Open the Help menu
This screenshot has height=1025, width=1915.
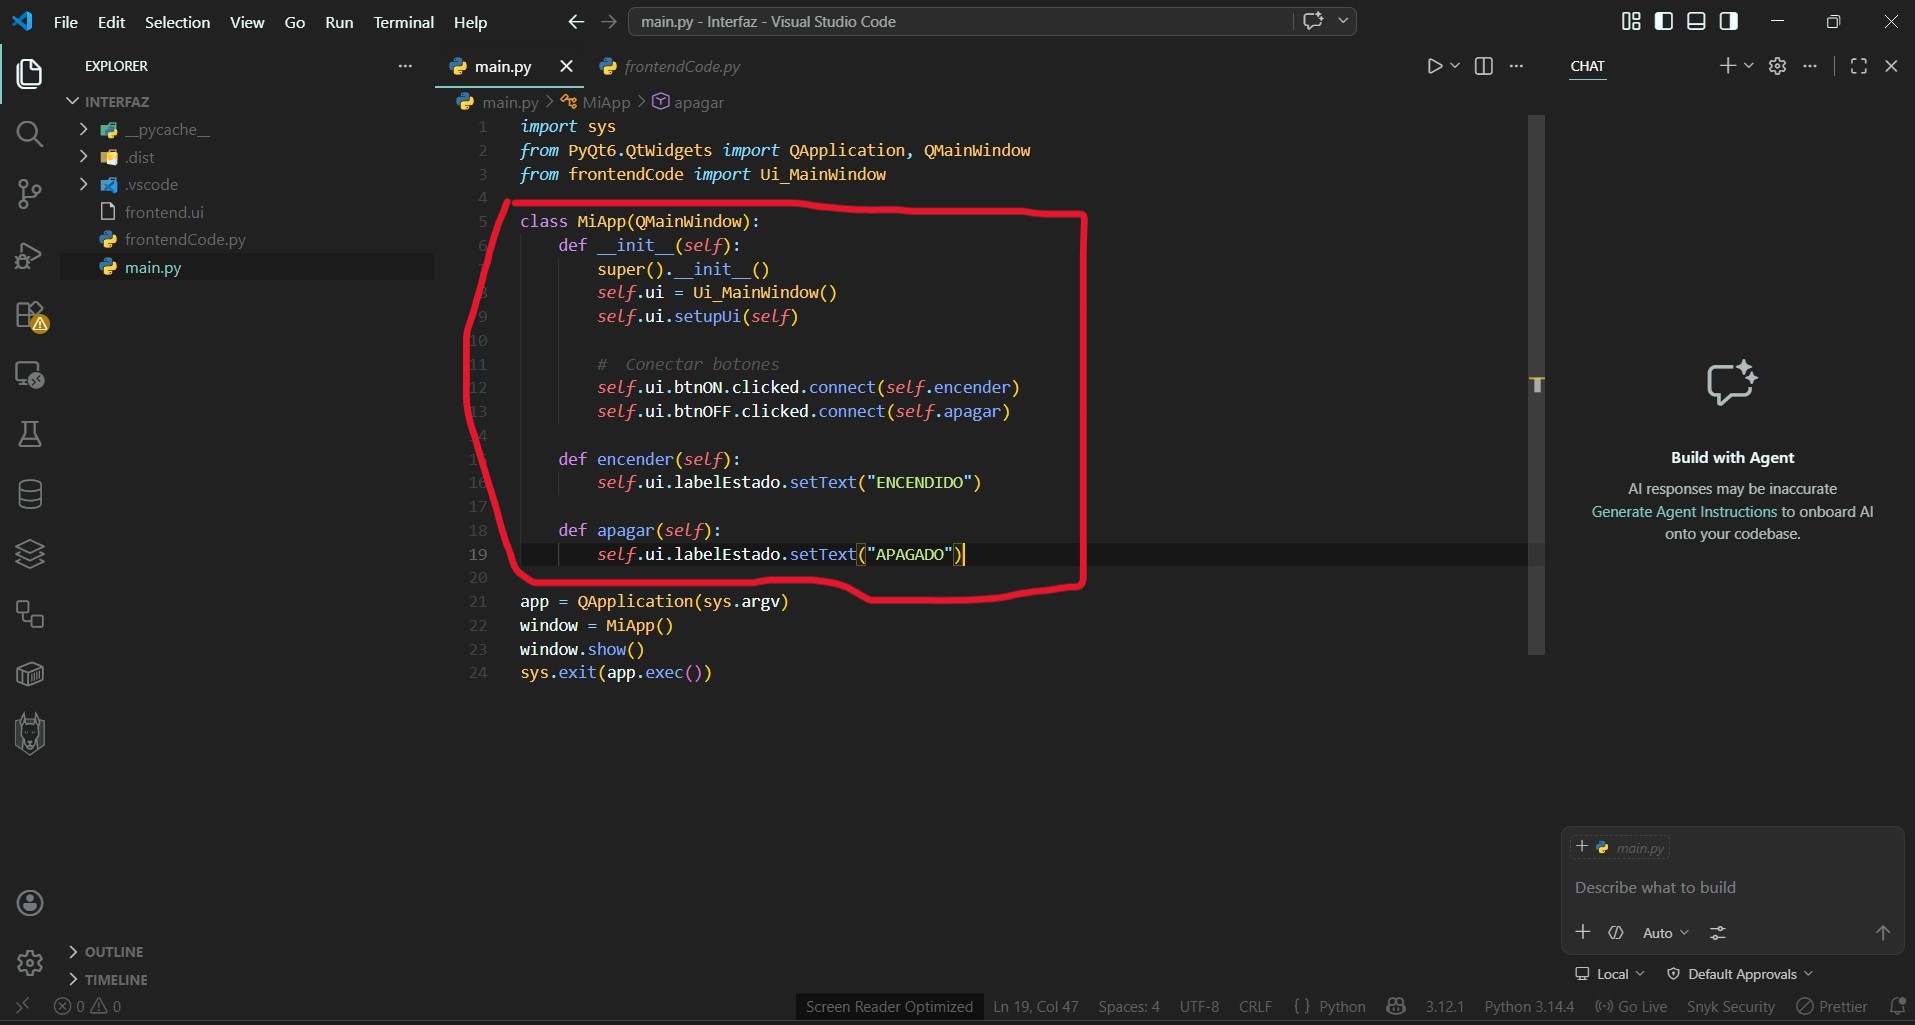(x=470, y=22)
